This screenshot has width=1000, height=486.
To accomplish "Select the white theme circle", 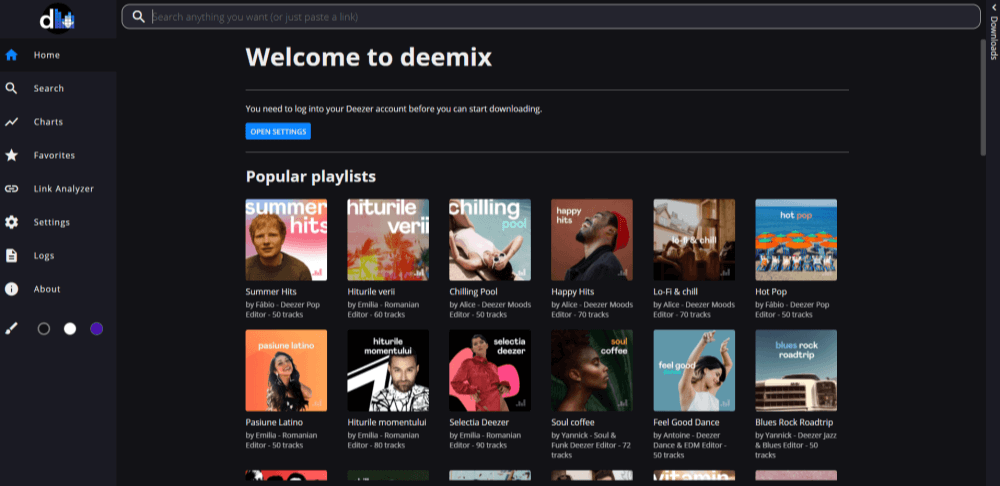I will click(70, 328).
